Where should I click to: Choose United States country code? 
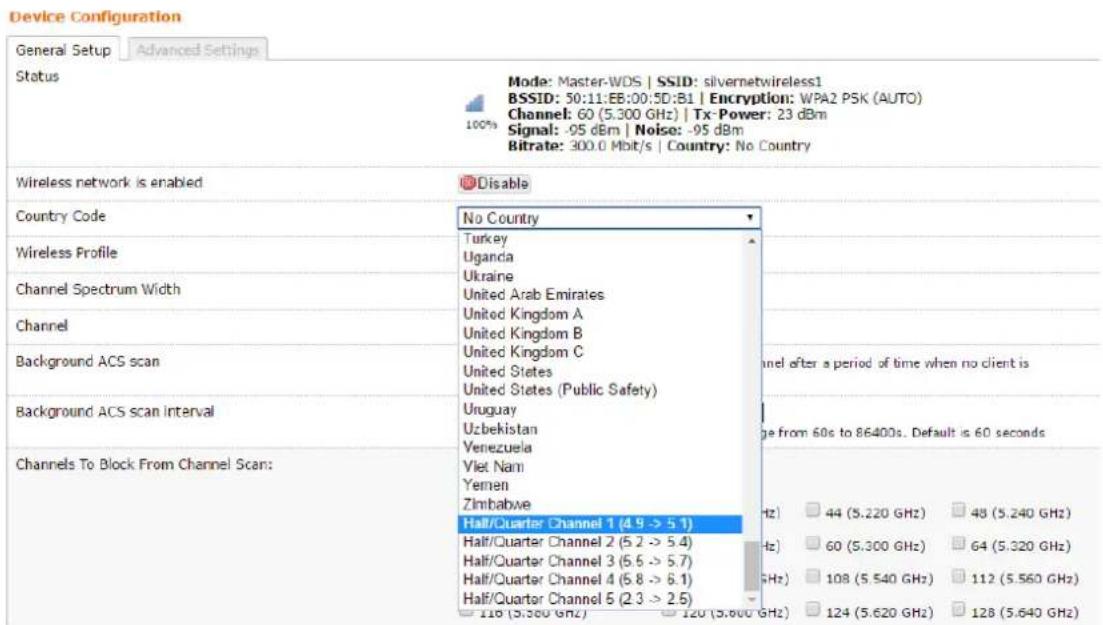507,371
